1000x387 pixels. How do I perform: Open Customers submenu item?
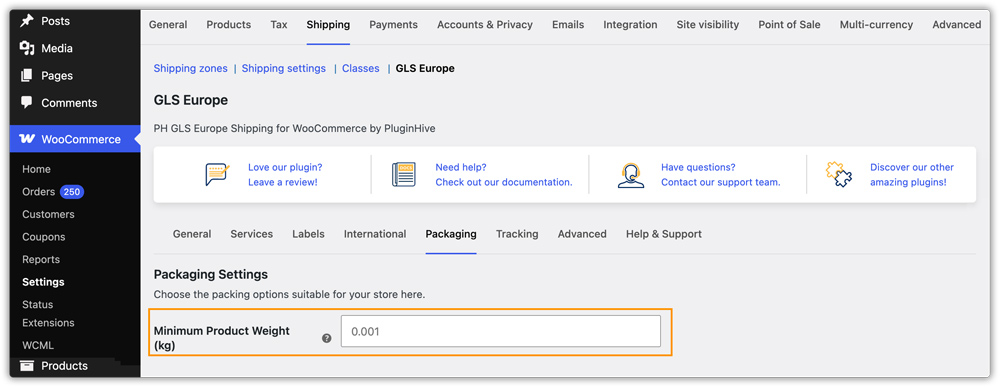coord(48,214)
